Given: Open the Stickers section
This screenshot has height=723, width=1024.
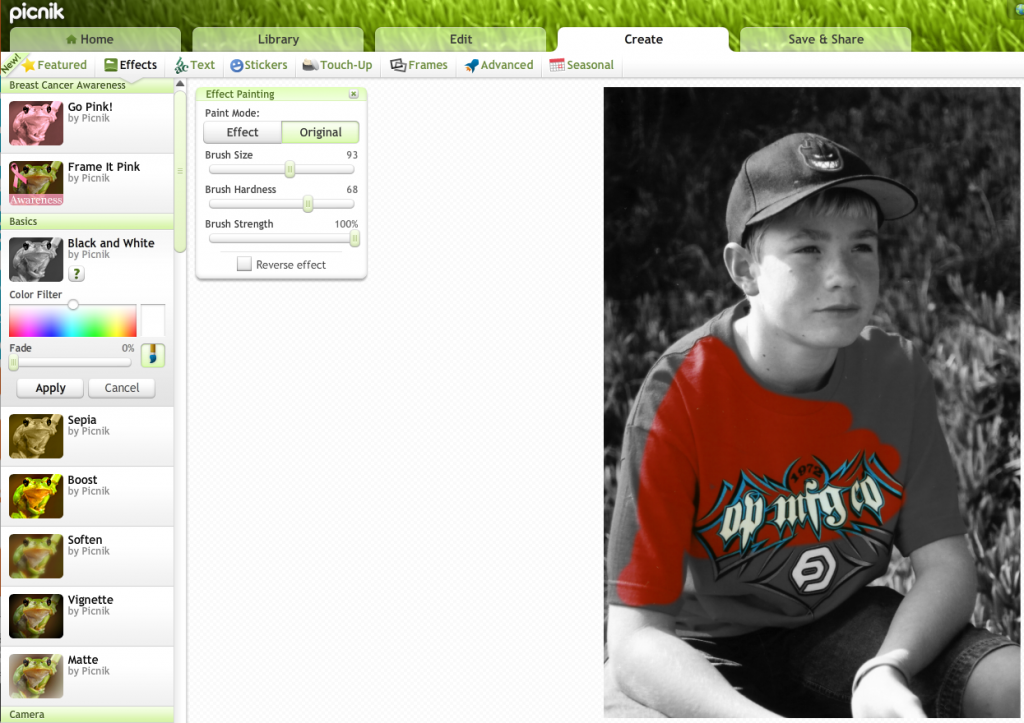Looking at the screenshot, I should point(259,65).
